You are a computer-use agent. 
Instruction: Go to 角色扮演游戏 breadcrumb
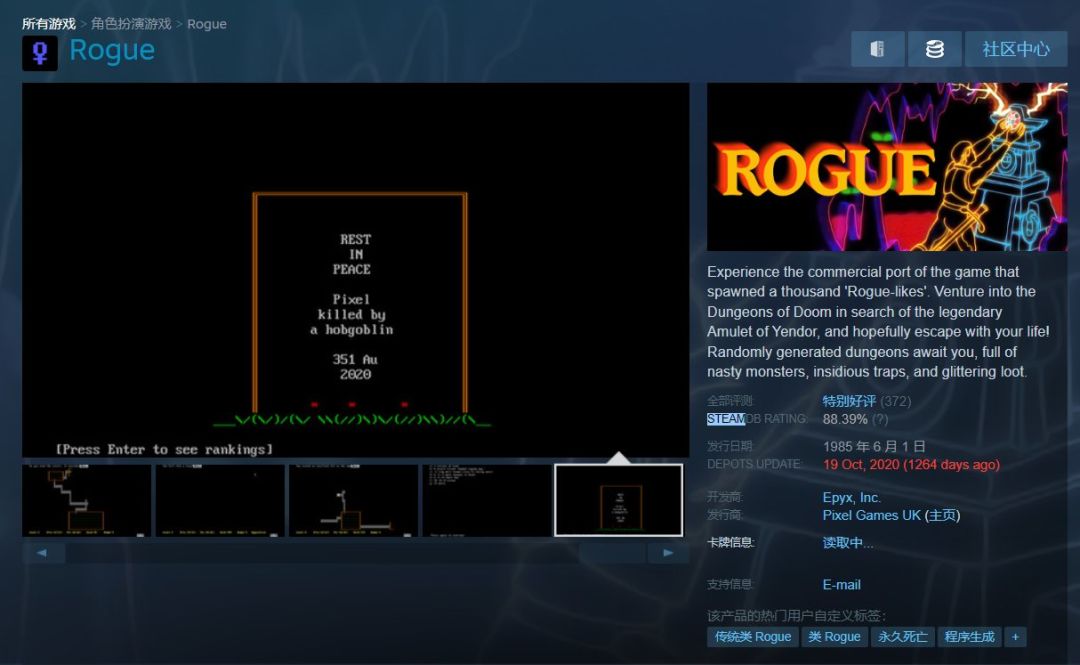131,24
